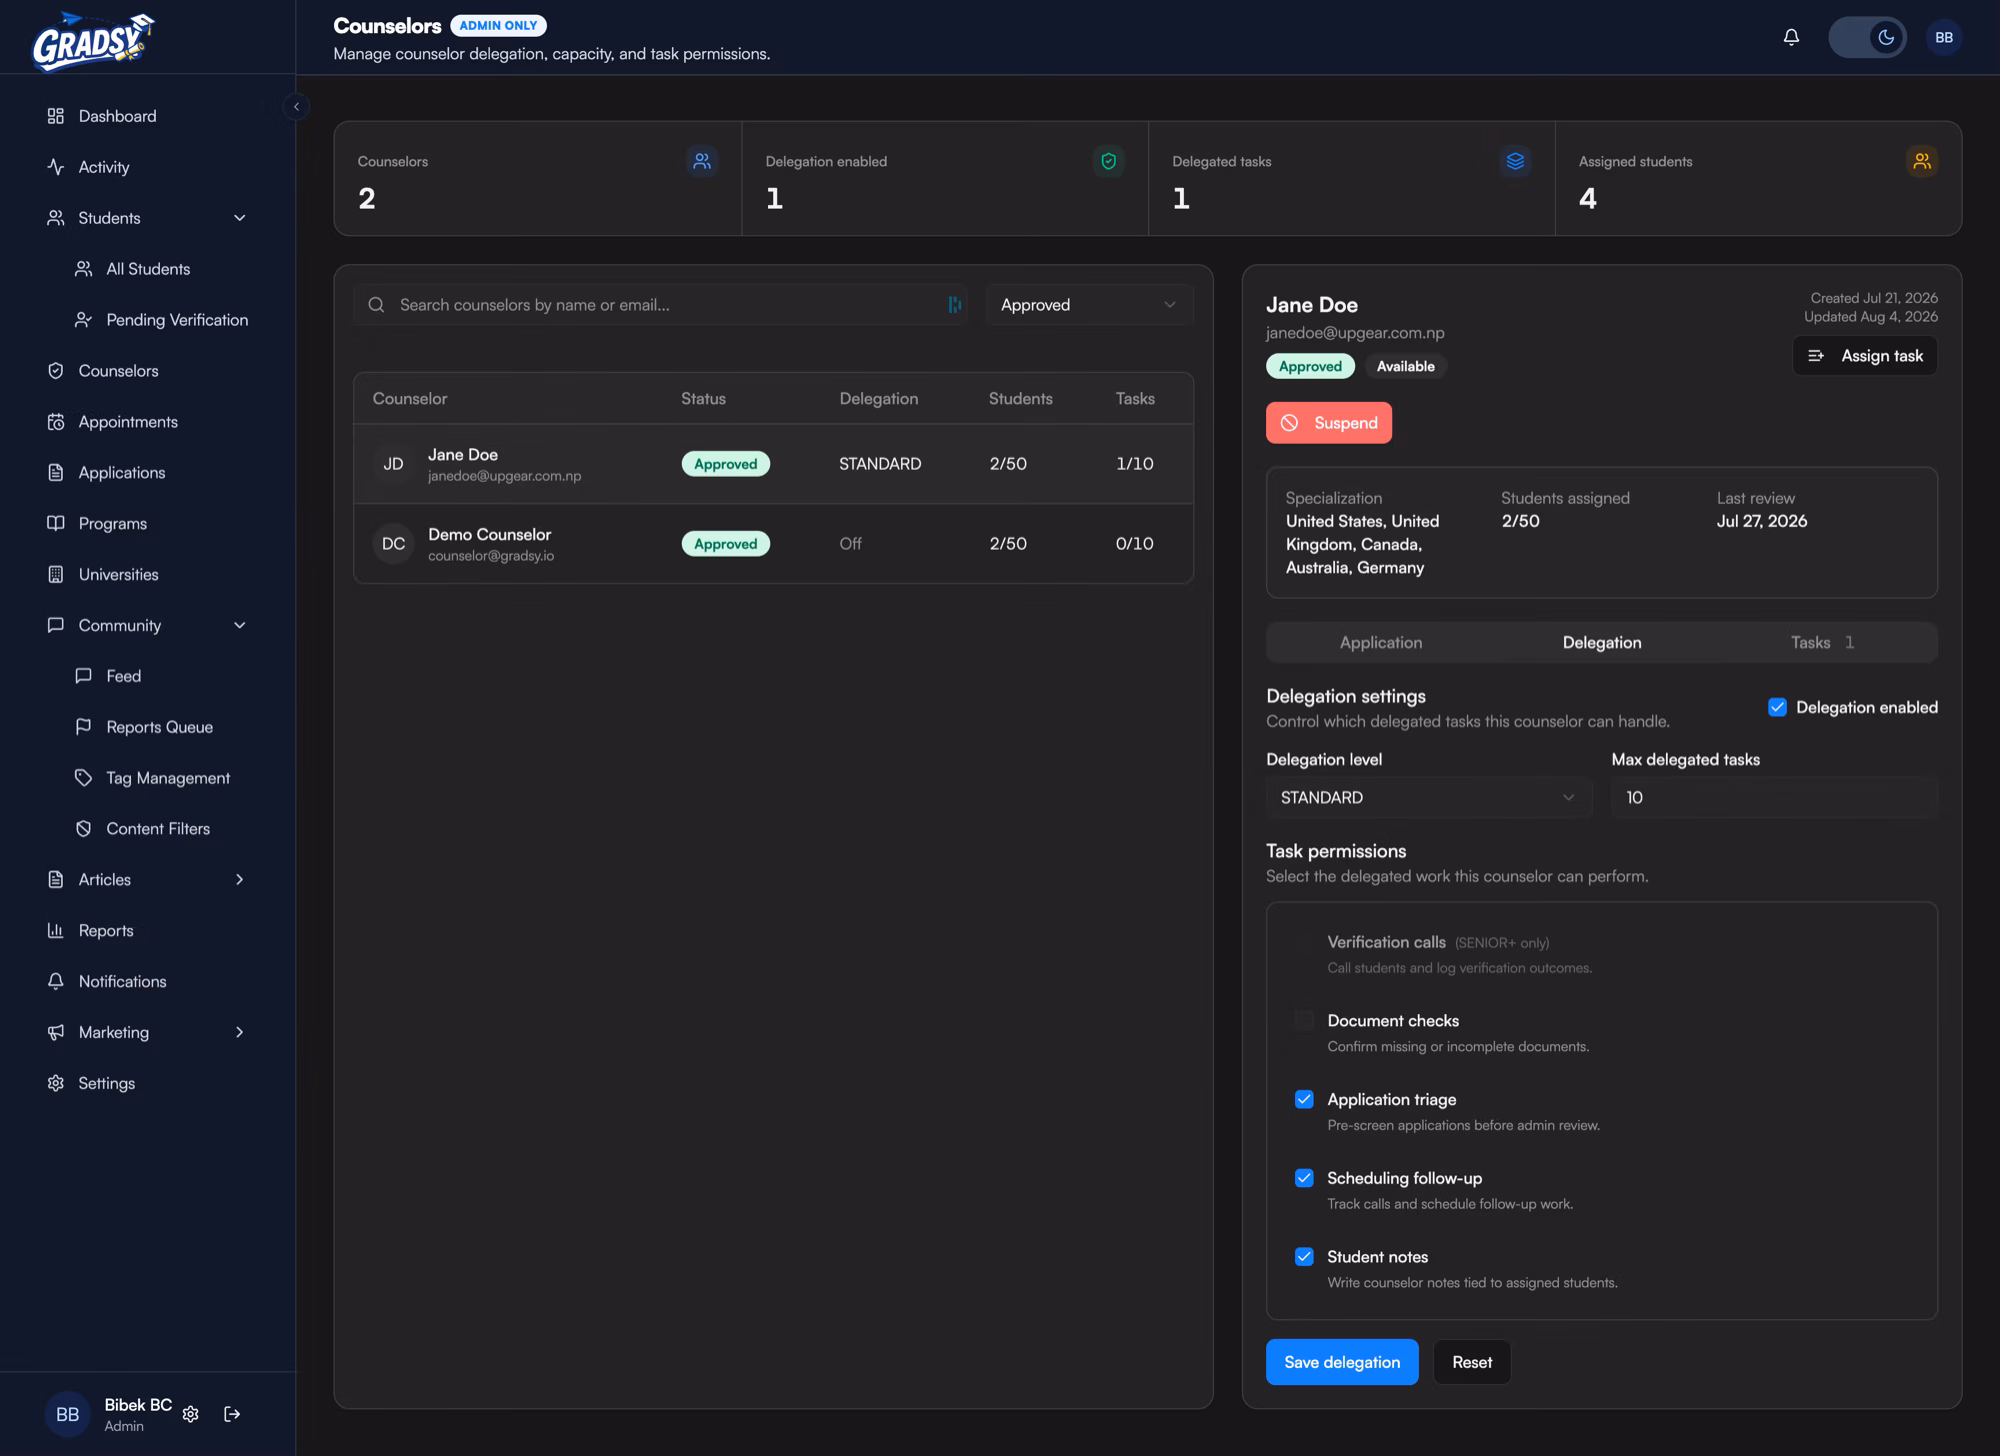
Task: Click the search counselors input field
Action: tap(660, 305)
